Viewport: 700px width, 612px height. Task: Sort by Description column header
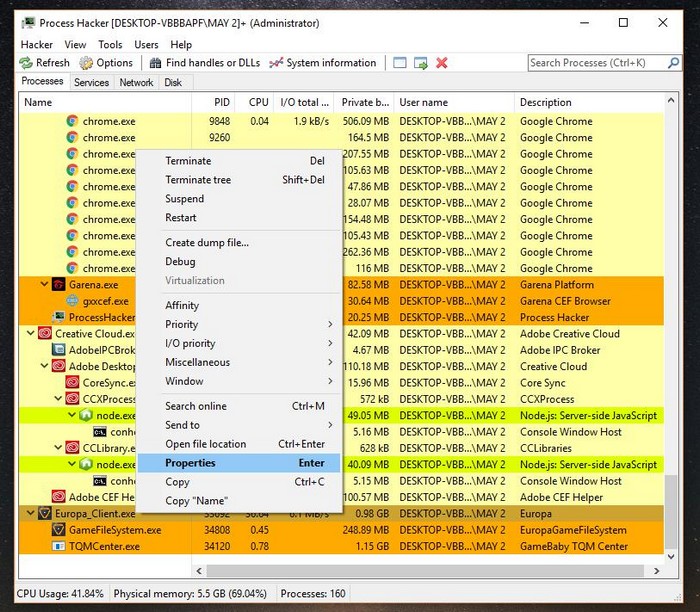tap(589, 102)
